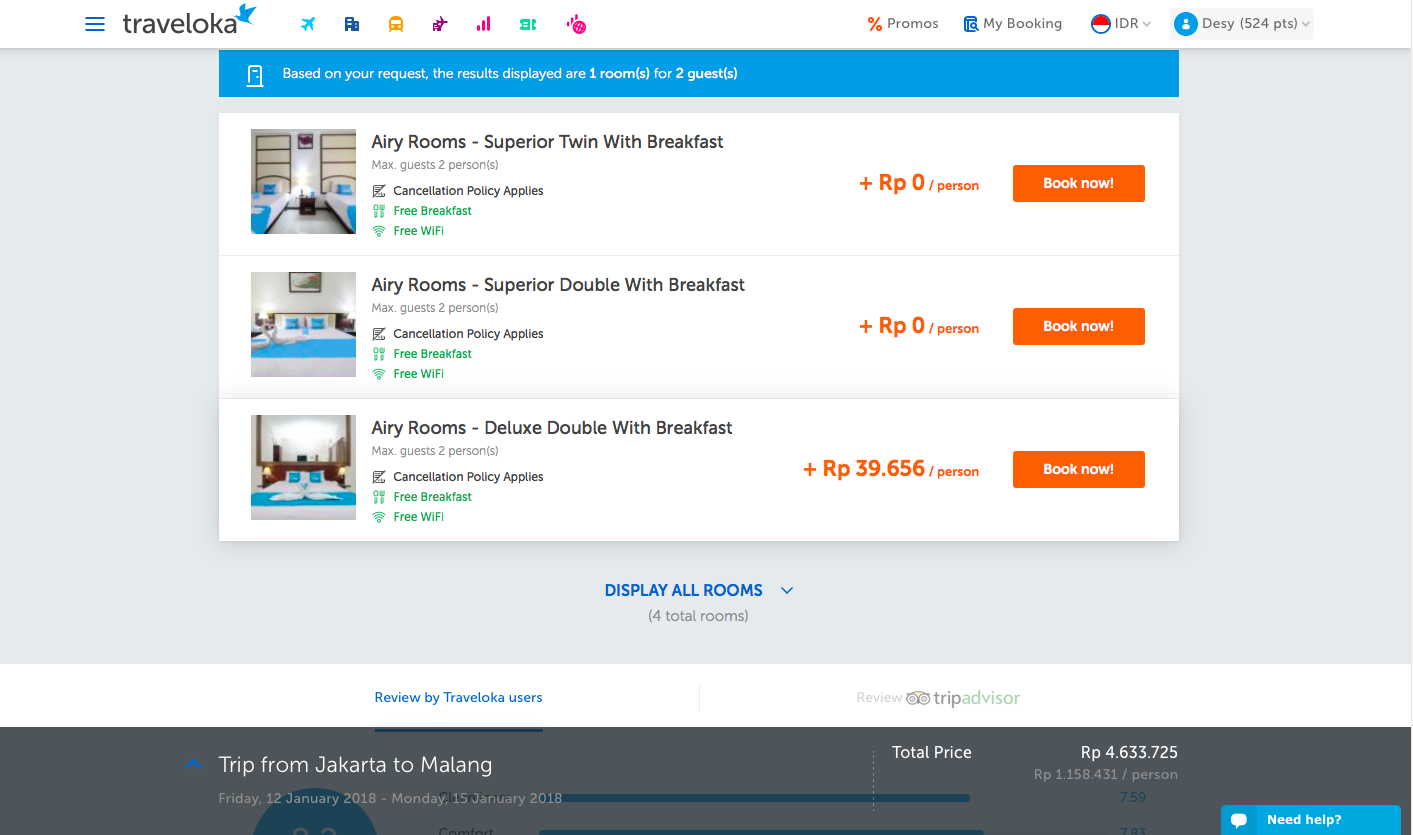Click title Airy Rooms - Deluxe Double With Breakfast
The image size is (1413, 835).
pyautogui.click(x=552, y=428)
